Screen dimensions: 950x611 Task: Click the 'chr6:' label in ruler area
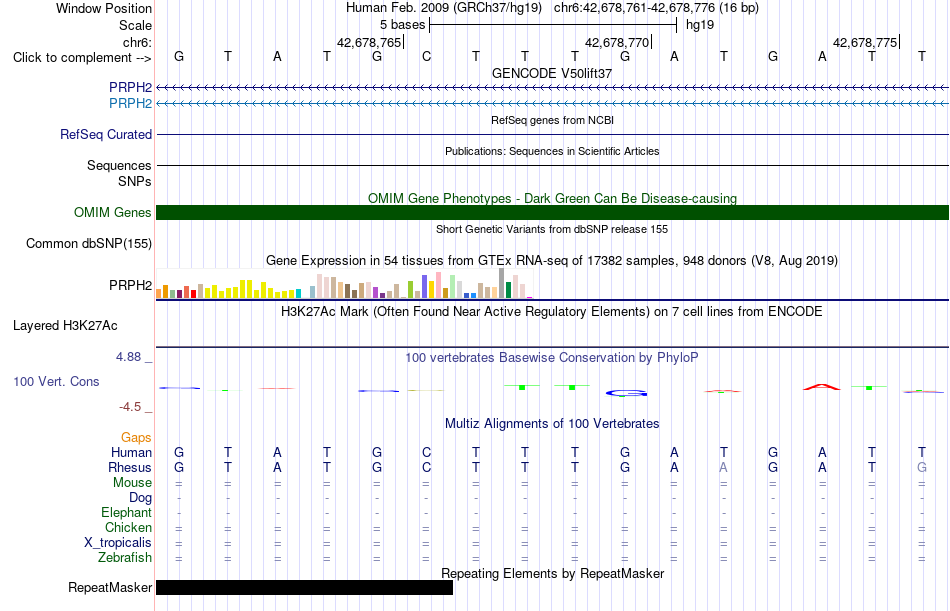[138, 42]
